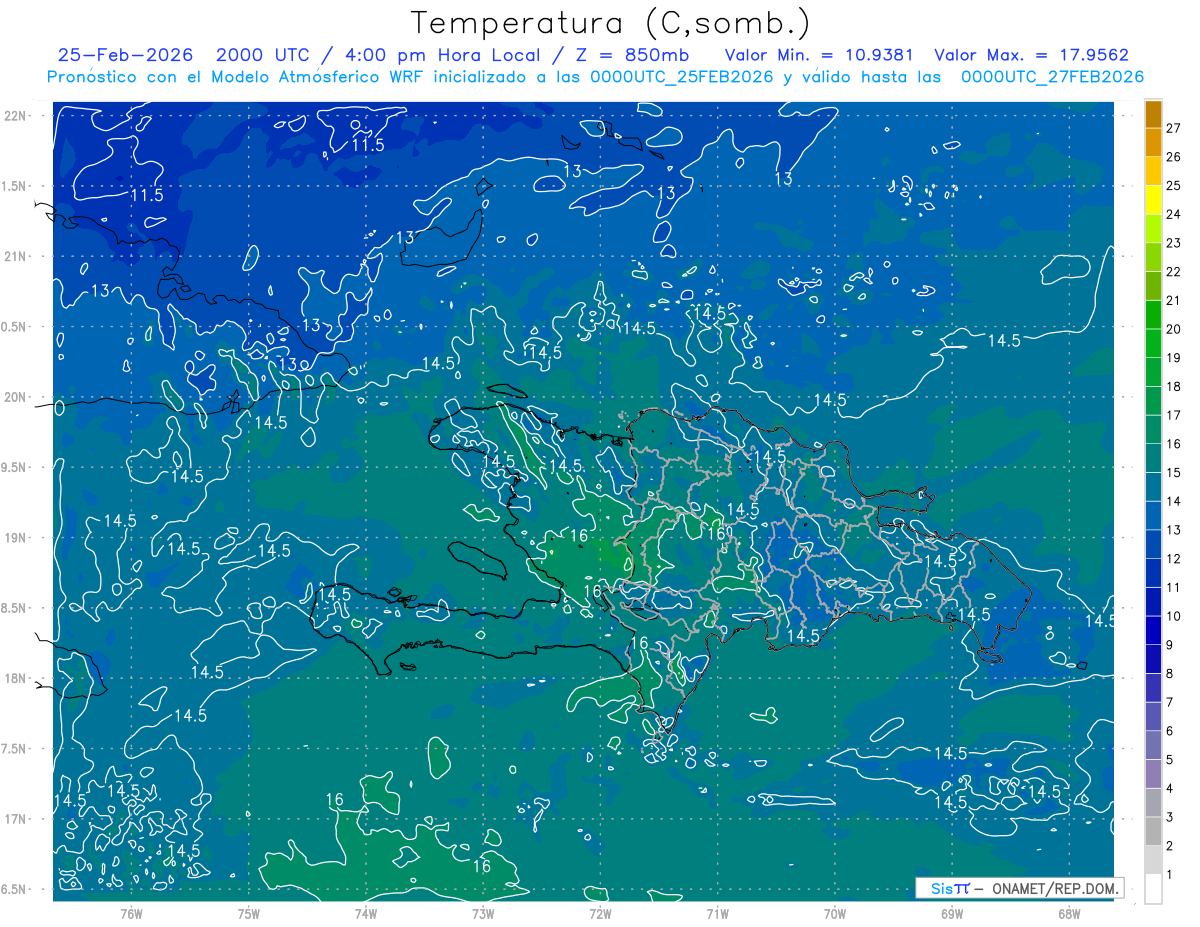This screenshot has width=1200, height=927.
Task: Click the "72W" longitude label
Action: tap(600, 914)
